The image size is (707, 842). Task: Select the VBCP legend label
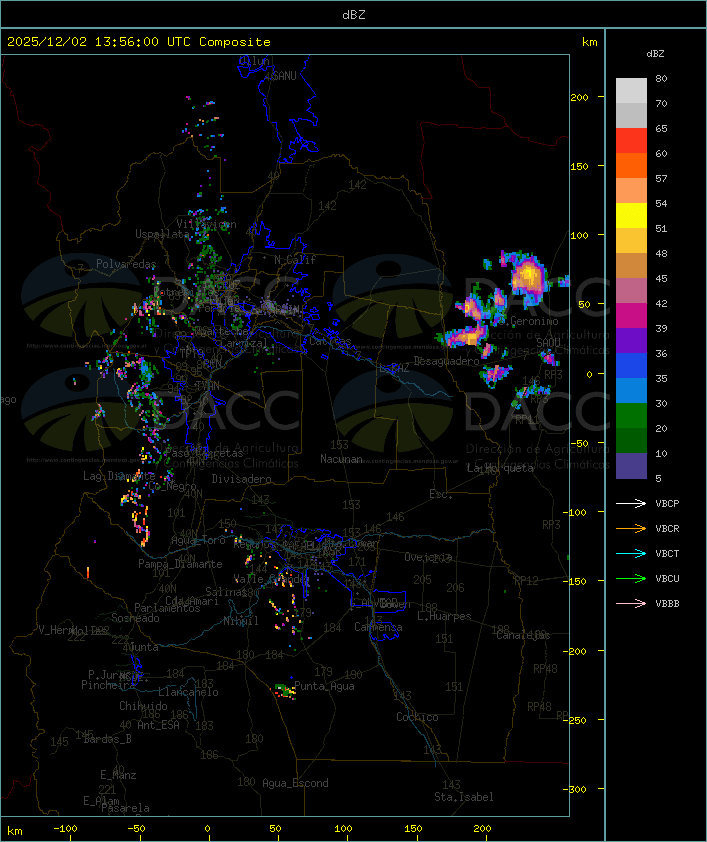pyautogui.click(x=667, y=504)
